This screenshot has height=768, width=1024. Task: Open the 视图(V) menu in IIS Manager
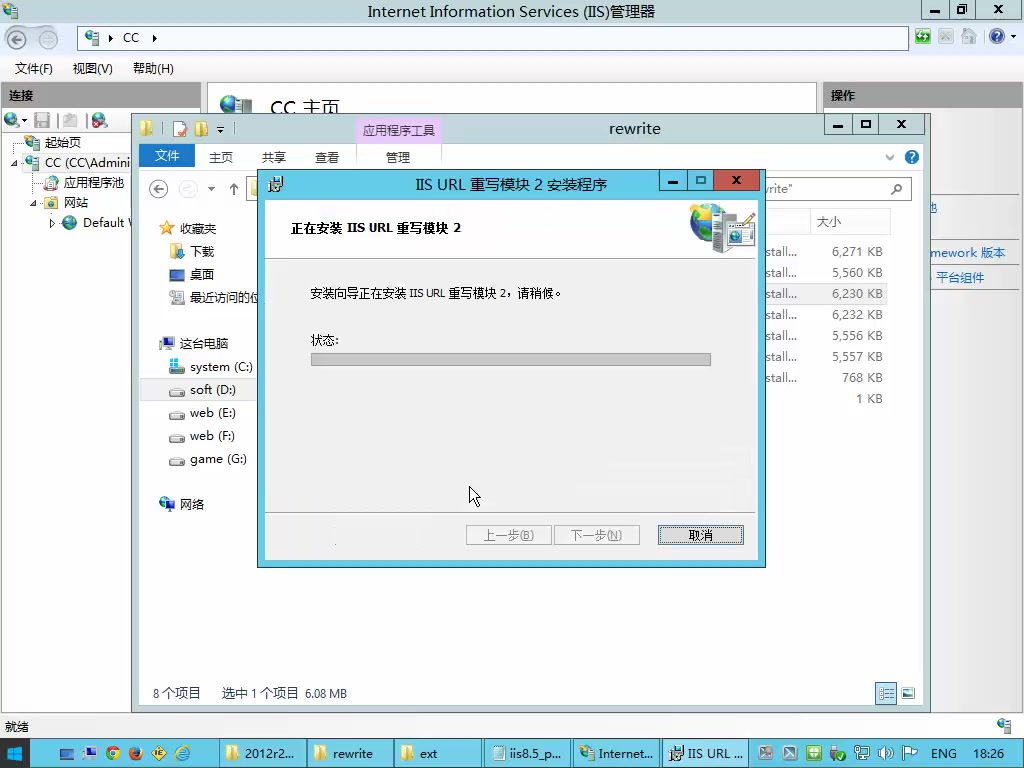[x=92, y=69]
